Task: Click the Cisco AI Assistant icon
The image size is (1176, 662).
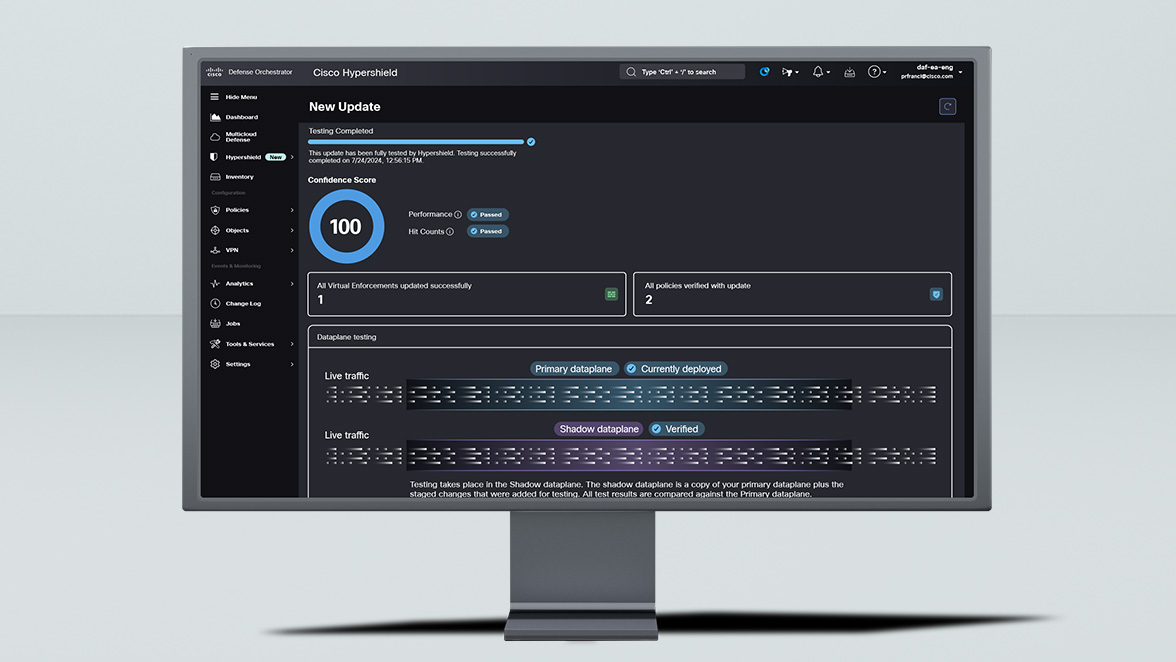Action: pyautogui.click(x=765, y=72)
